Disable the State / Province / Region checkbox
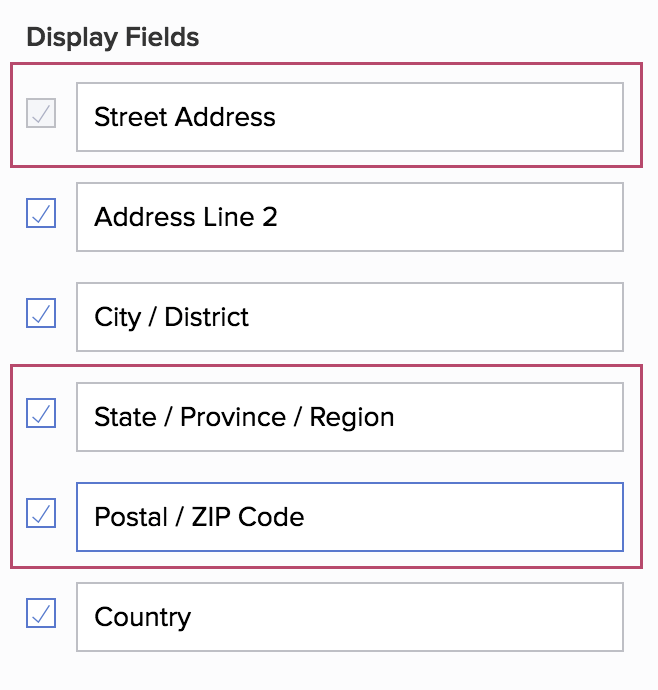This screenshot has width=658, height=690. 41,413
